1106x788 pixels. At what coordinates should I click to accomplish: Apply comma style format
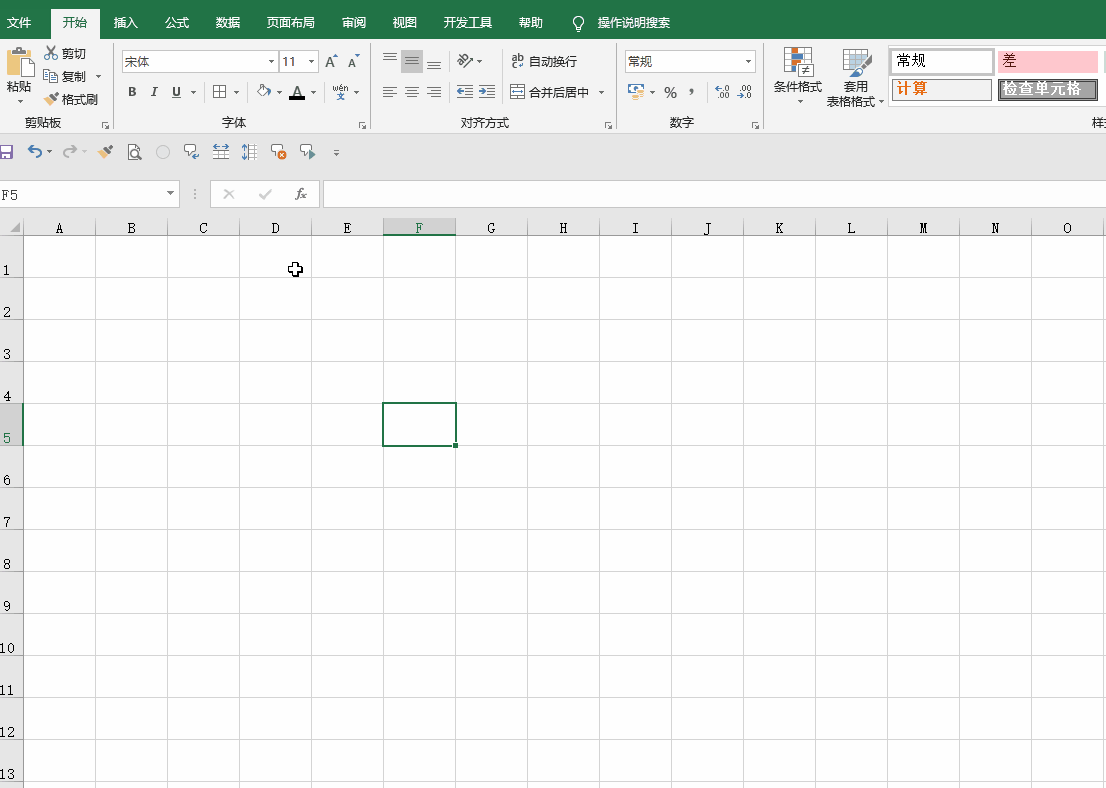tap(691, 92)
